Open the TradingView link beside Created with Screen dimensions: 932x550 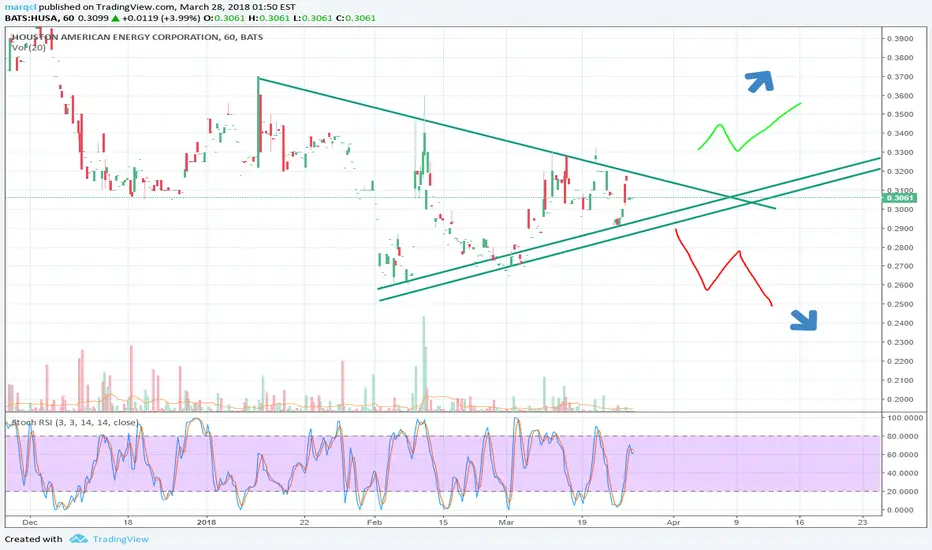121,539
